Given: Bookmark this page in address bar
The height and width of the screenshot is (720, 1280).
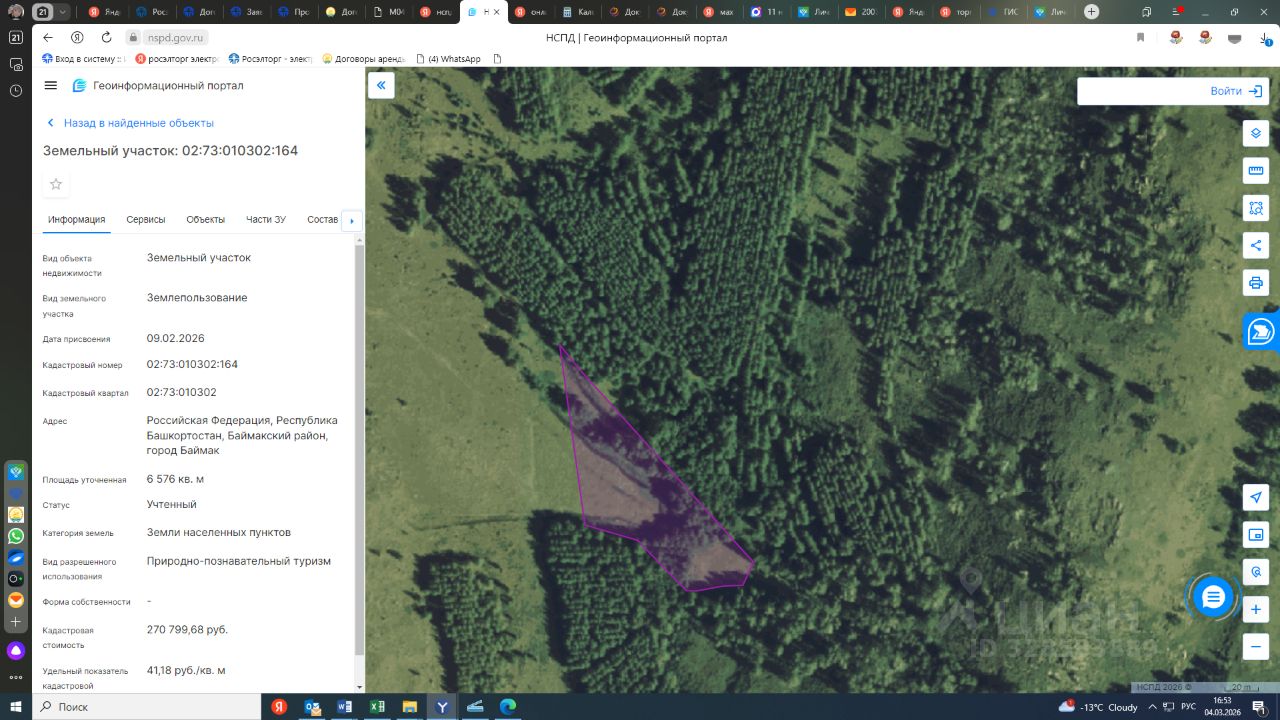Looking at the screenshot, I should (x=1140, y=38).
